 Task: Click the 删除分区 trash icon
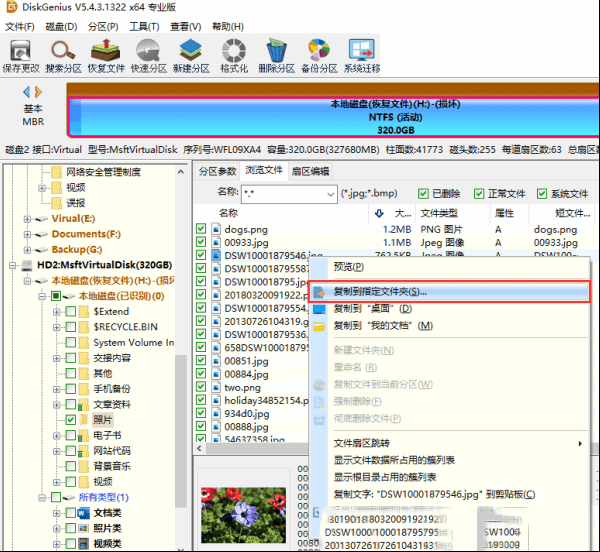pyautogui.click(x=276, y=50)
